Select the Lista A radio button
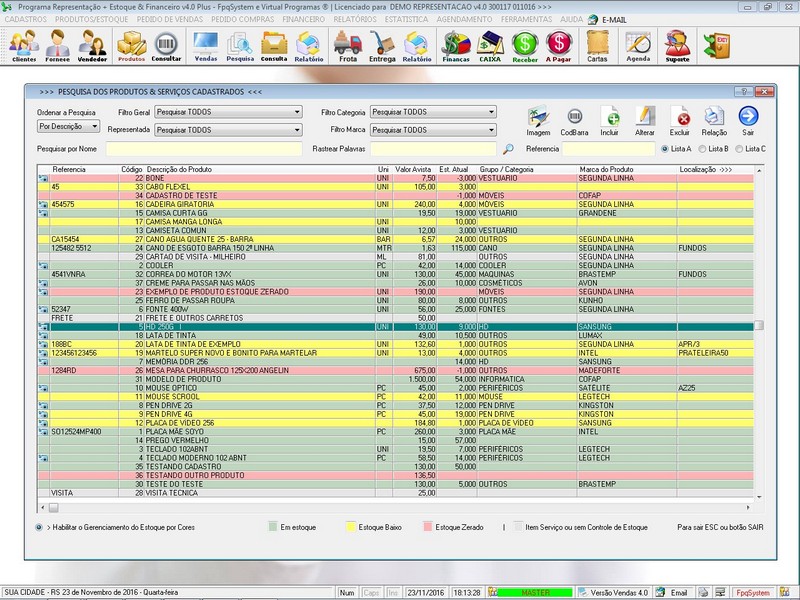Image resolution: width=800 pixels, height=600 pixels. pos(664,149)
